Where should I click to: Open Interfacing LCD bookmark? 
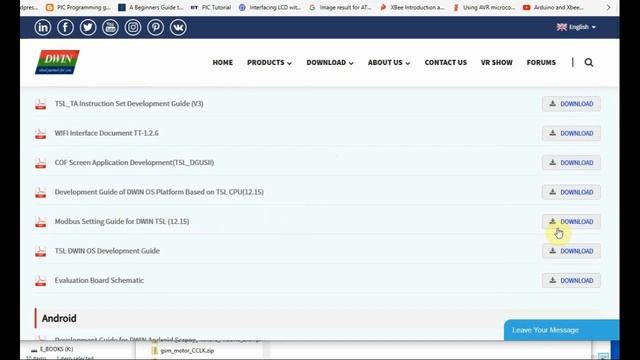(x=270, y=7)
